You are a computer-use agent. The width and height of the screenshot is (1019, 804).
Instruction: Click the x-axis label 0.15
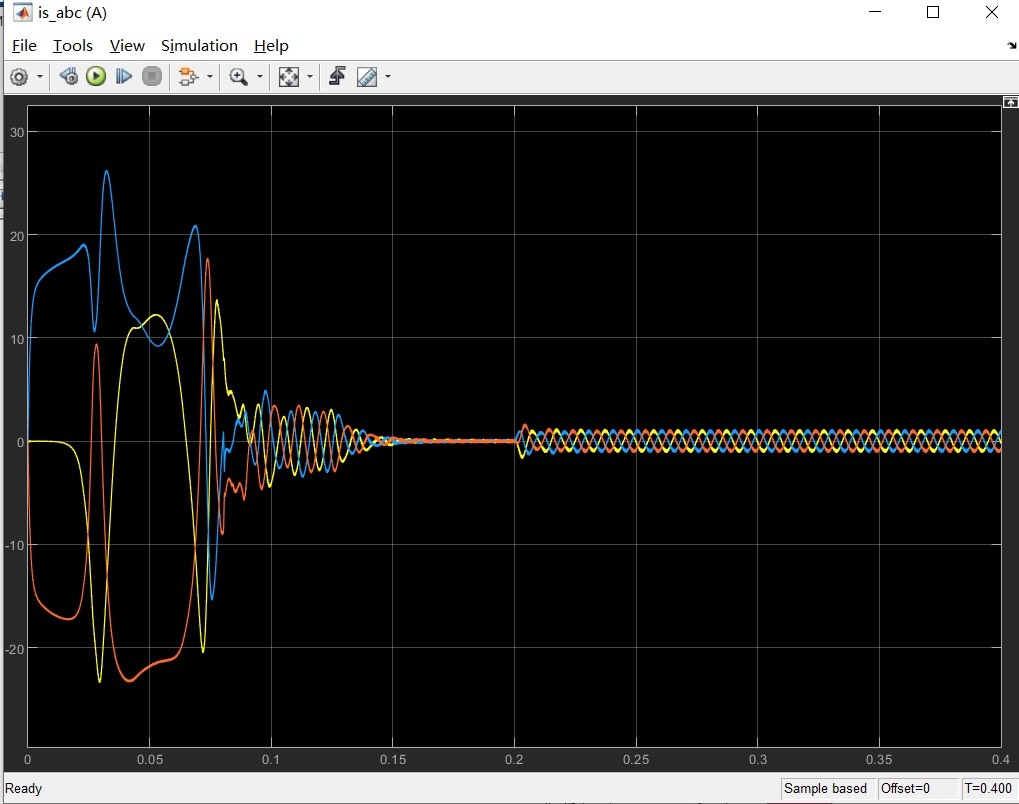[x=393, y=759]
